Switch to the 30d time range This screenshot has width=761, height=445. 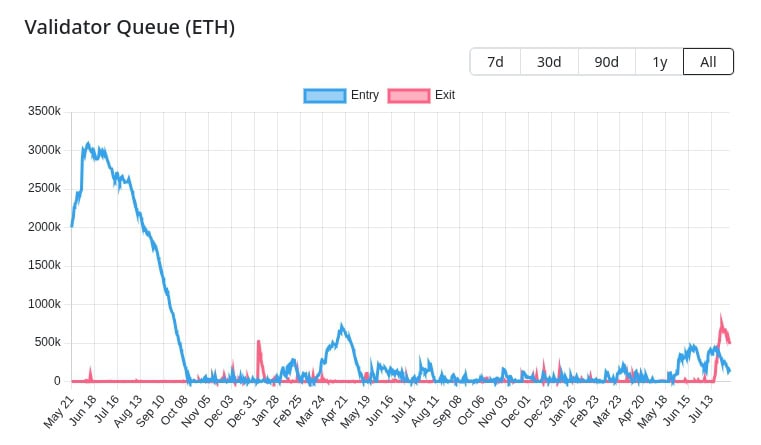coord(549,62)
